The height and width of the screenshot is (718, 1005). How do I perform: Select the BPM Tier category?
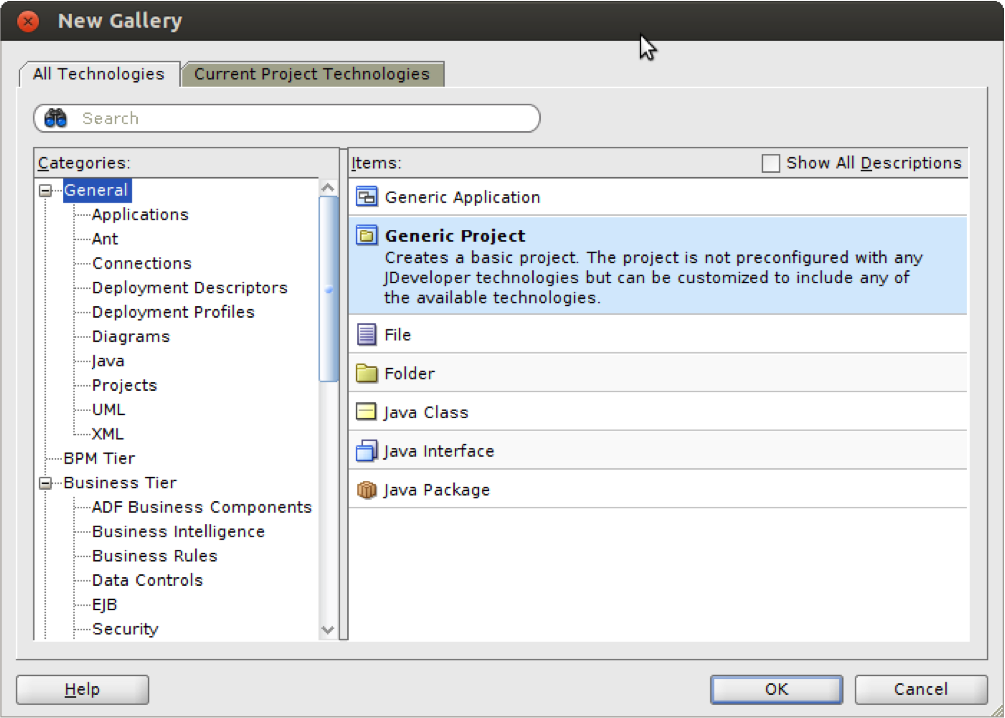99,458
